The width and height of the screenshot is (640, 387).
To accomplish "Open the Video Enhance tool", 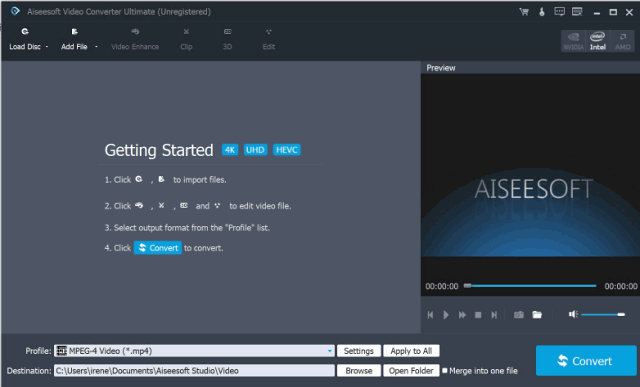I will 135,39.
